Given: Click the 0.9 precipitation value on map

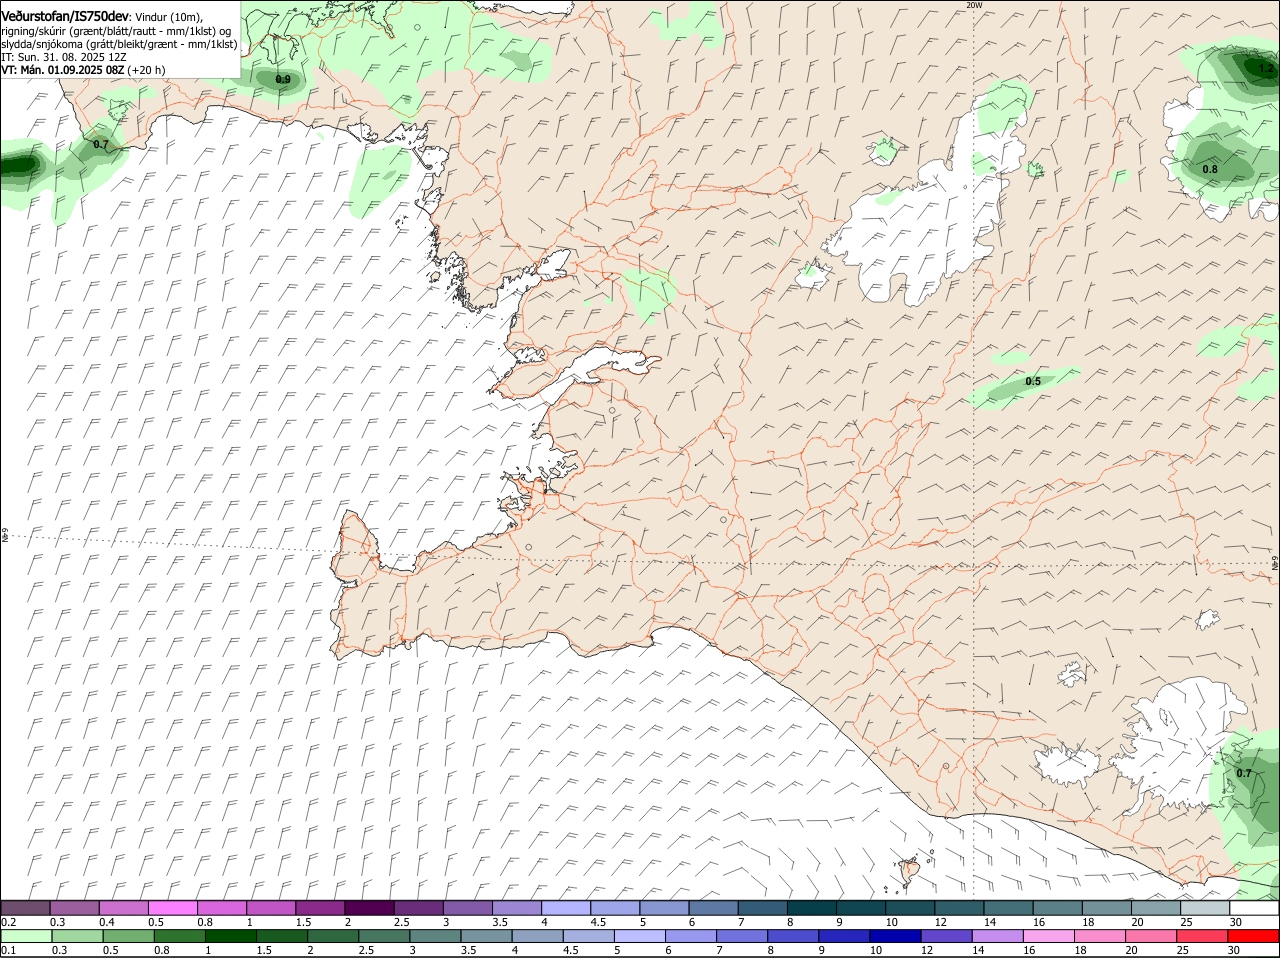Looking at the screenshot, I should tap(283, 79).
